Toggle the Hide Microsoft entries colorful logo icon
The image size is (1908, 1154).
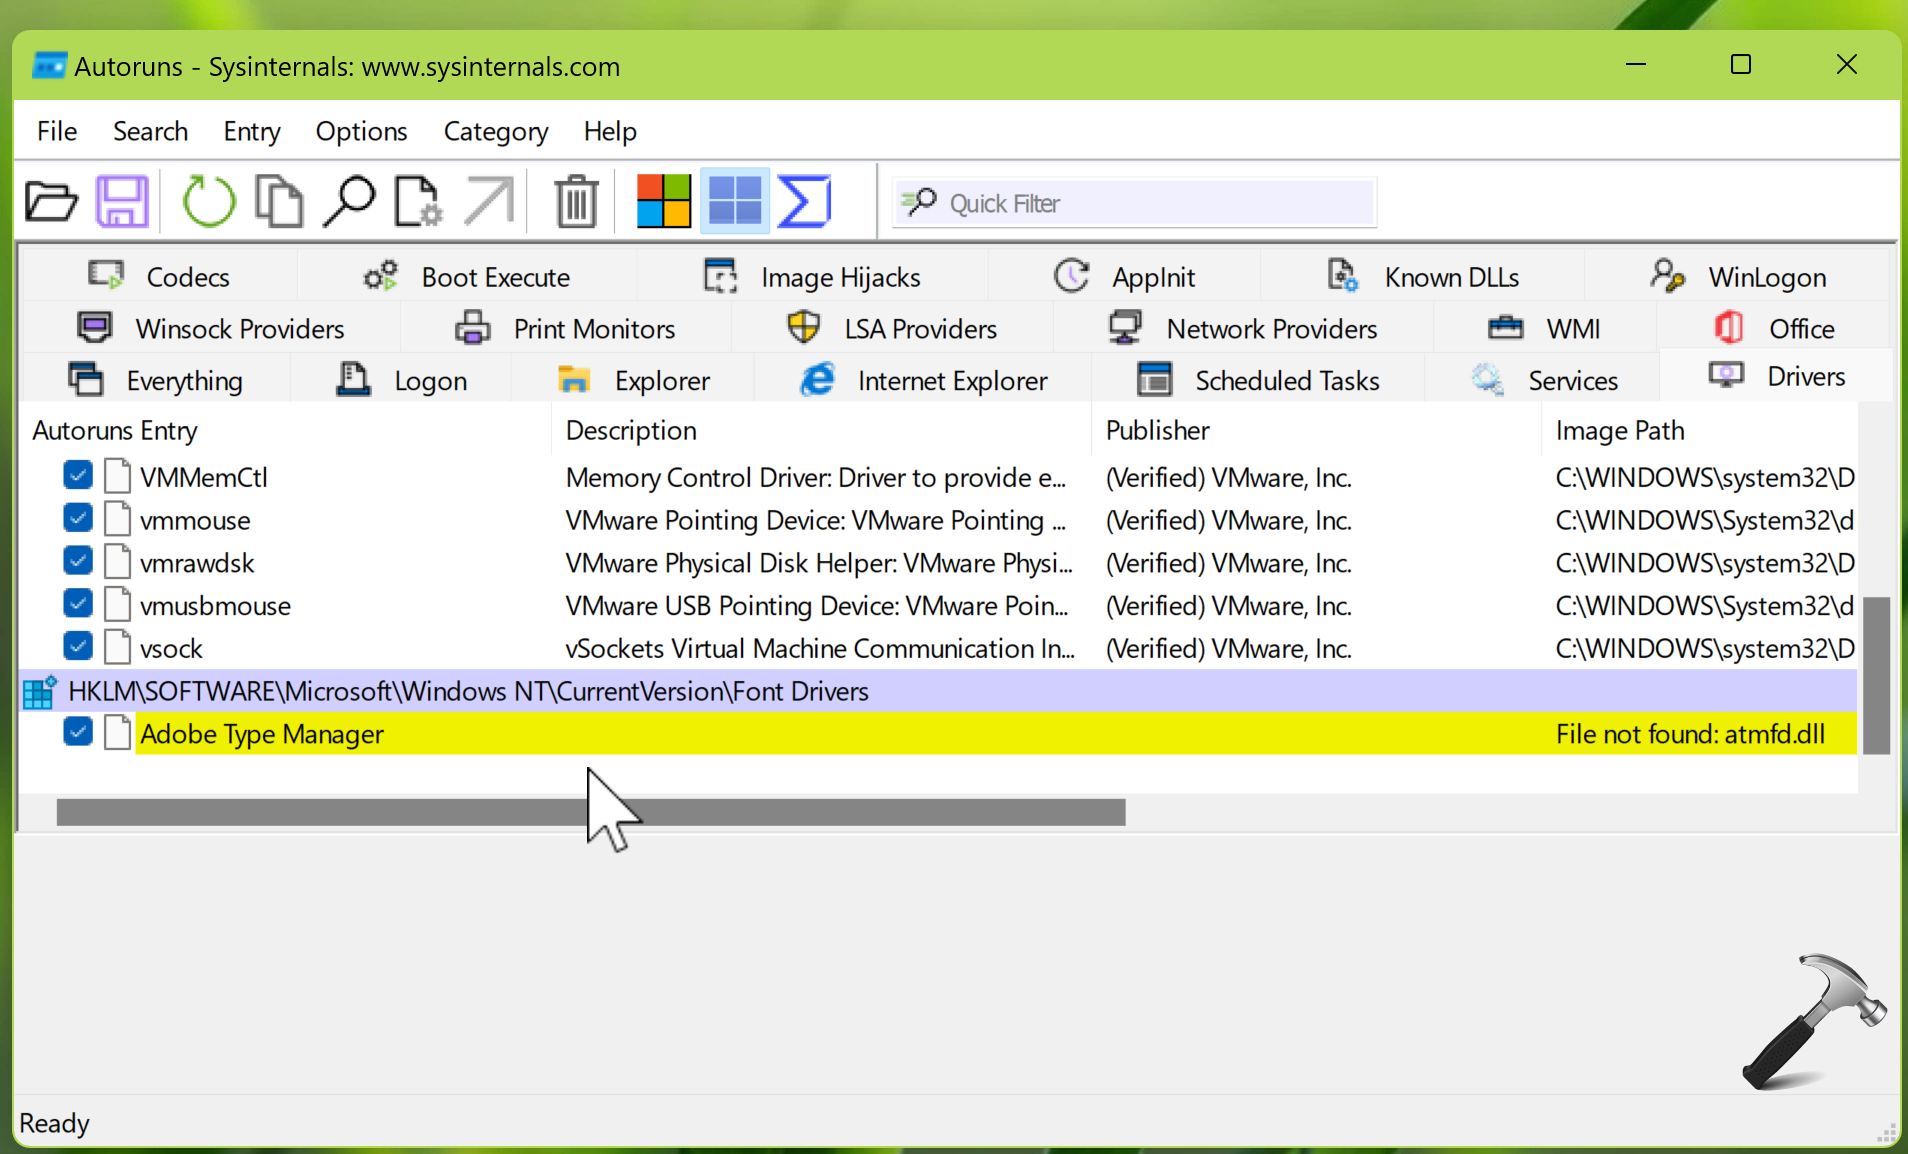point(664,202)
